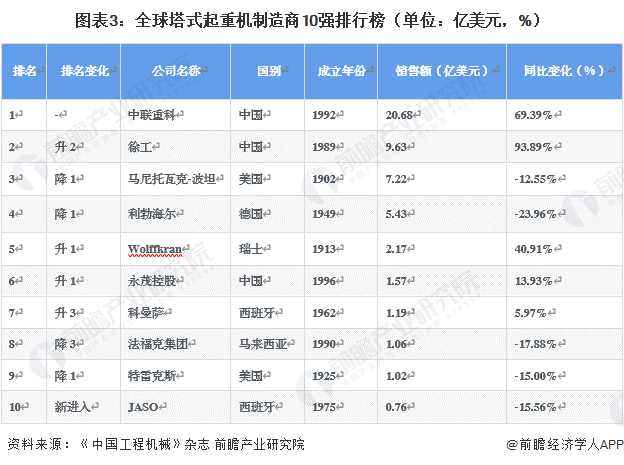This screenshot has width=624, height=465.
Task: Click the sales value '5.43'
Action: tap(396, 214)
